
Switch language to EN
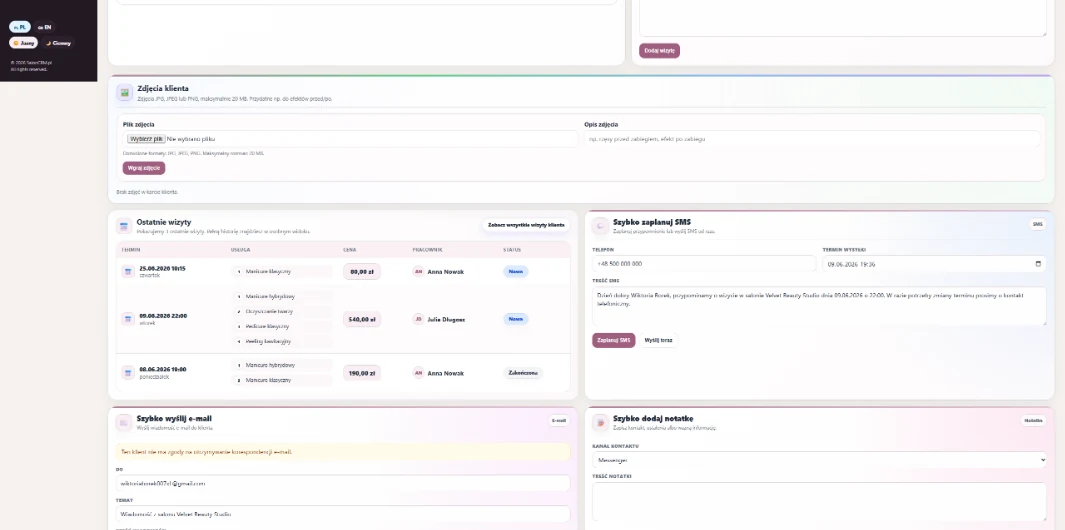click(x=45, y=27)
